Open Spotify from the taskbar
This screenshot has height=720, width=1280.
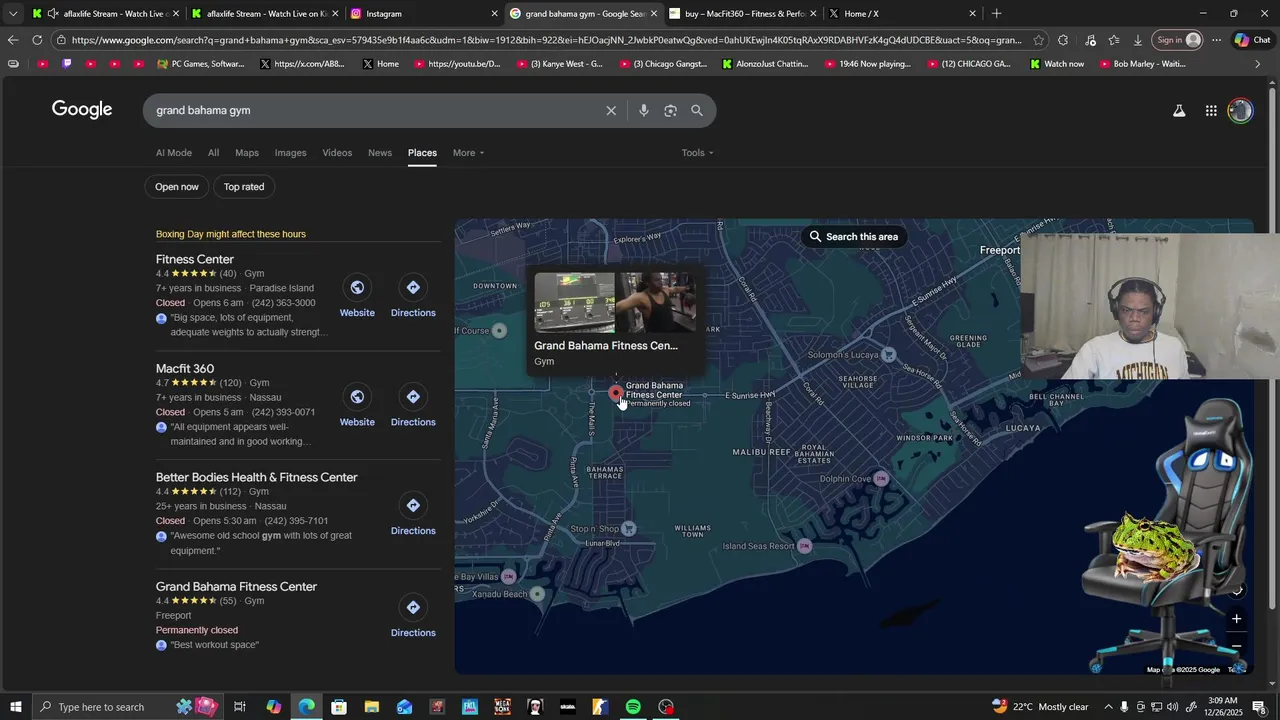633,707
